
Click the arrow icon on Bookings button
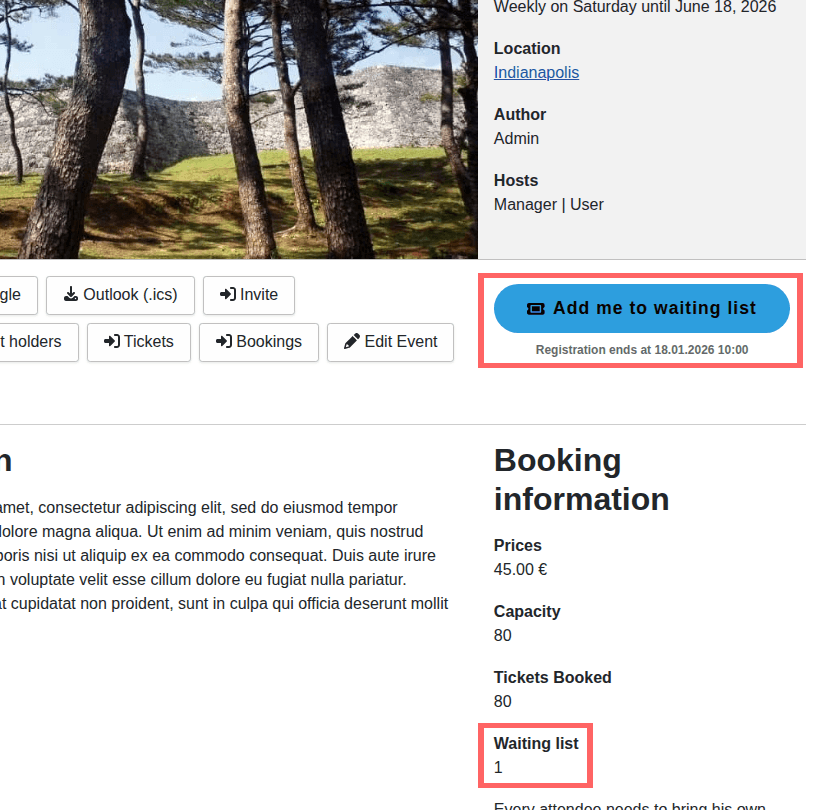[224, 342]
